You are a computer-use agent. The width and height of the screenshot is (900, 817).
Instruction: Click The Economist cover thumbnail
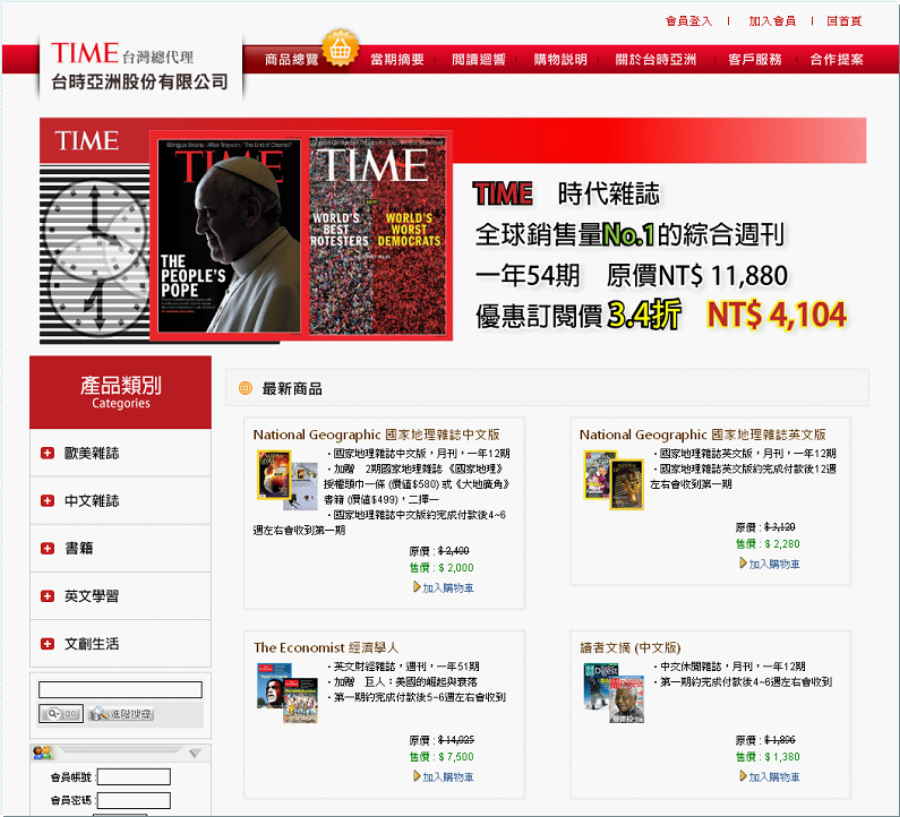click(x=287, y=693)
